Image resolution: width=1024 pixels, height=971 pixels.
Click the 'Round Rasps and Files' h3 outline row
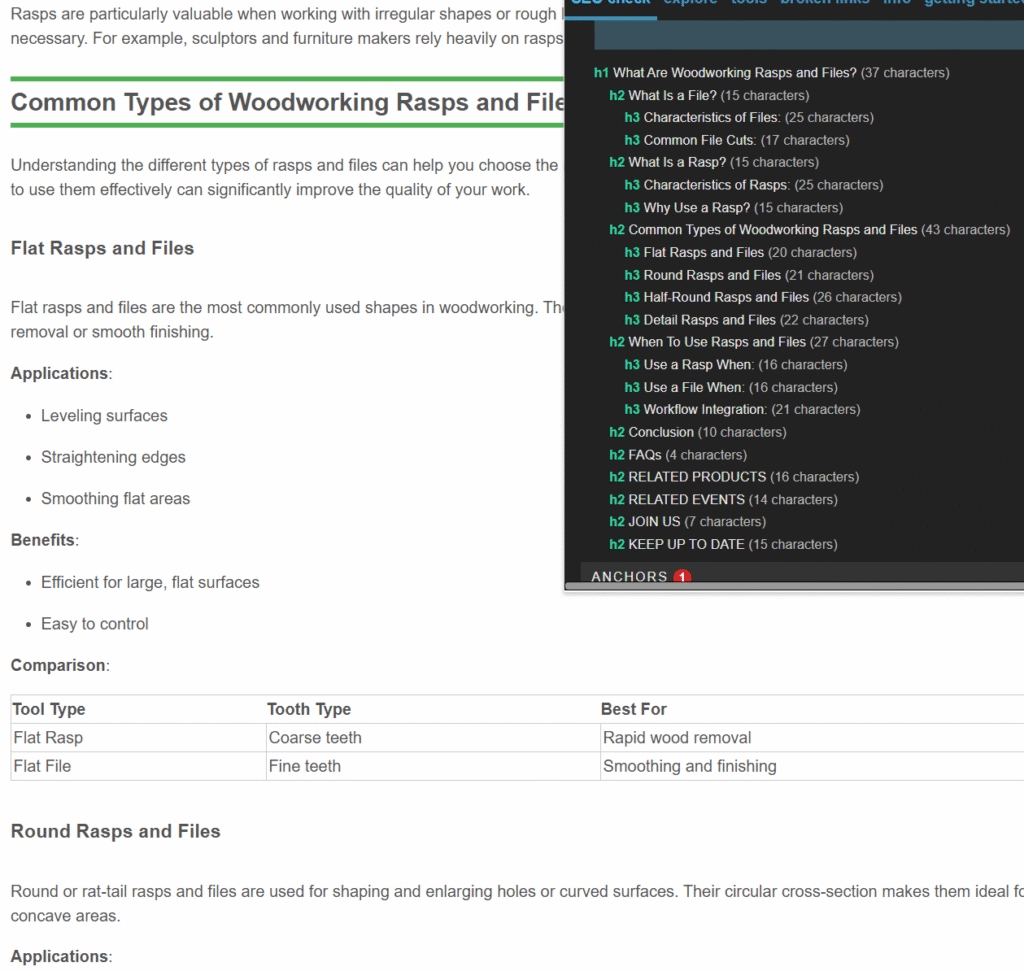point(748,276)
